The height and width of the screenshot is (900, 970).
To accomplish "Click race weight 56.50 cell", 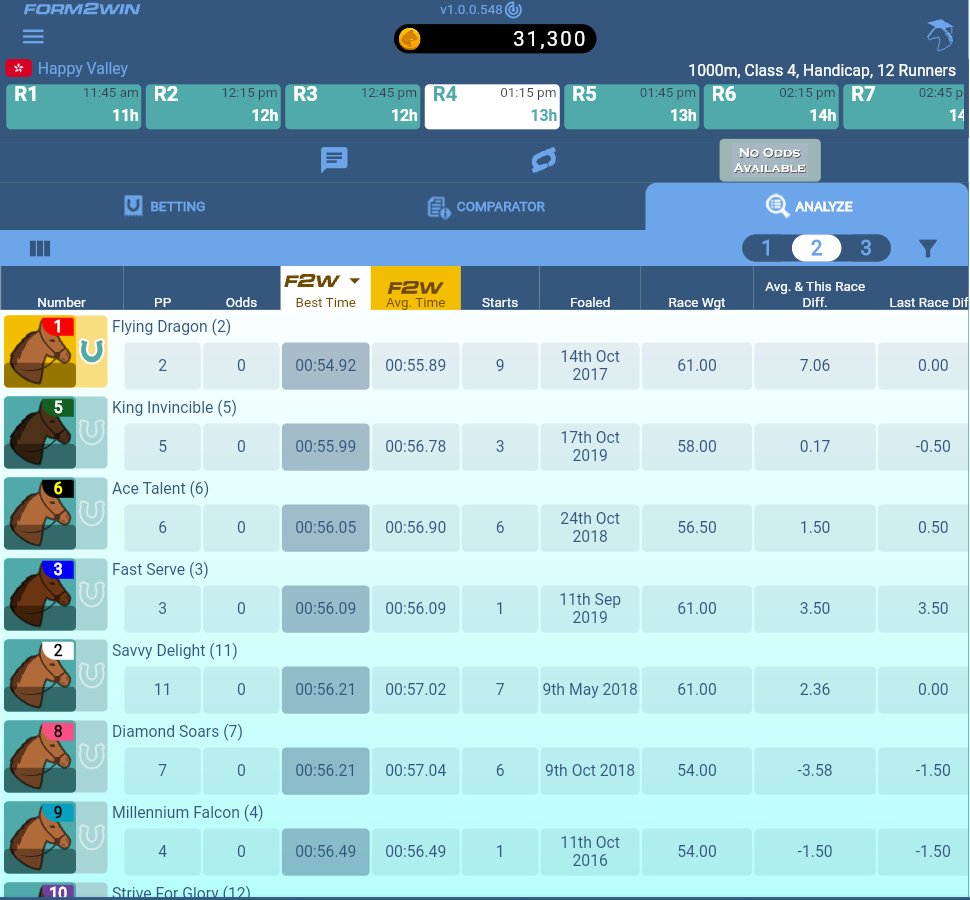I will click(x=697, y=528).
